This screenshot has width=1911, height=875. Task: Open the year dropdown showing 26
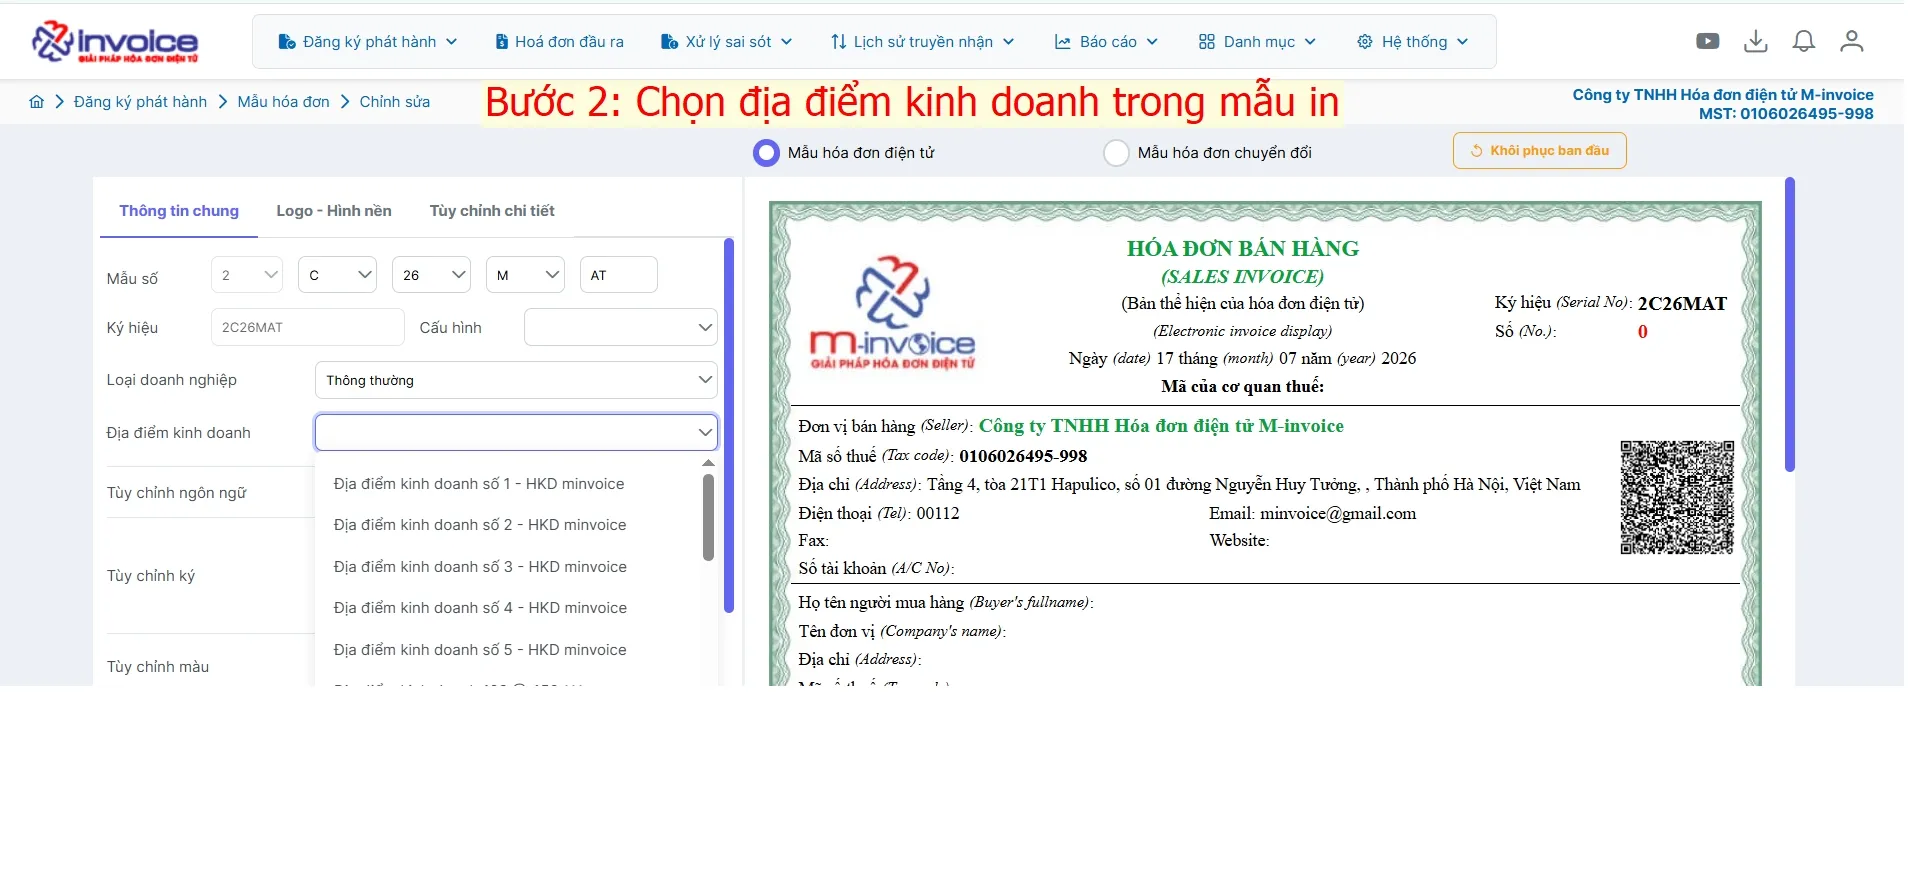point(431,275)
